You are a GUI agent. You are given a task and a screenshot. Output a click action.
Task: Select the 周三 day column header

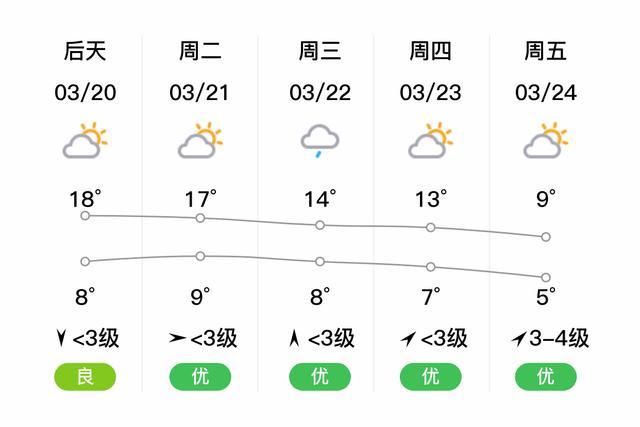click(320, 51)
